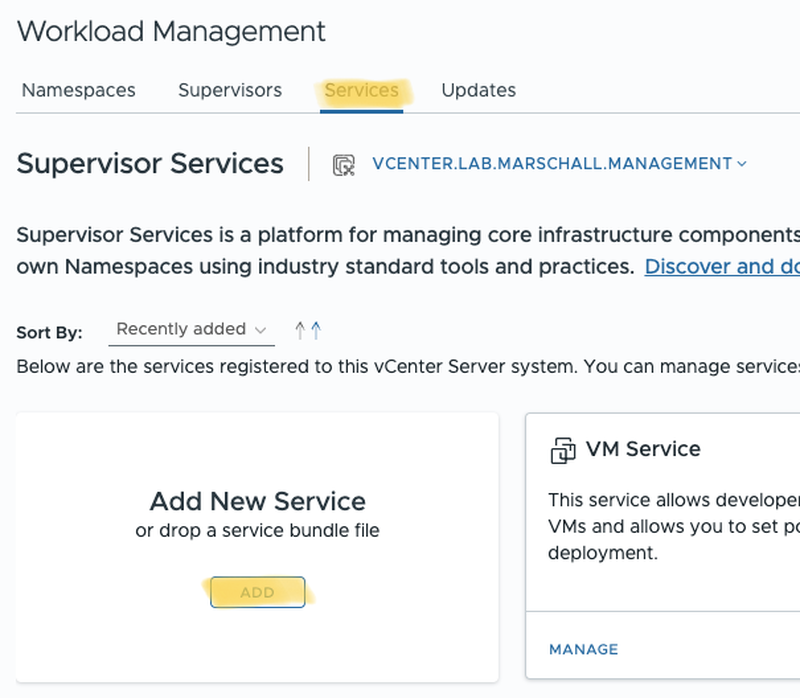Viewport: 800px width, 698px height.
Task: Click the VM Service card icon
Action: (563, 450)
